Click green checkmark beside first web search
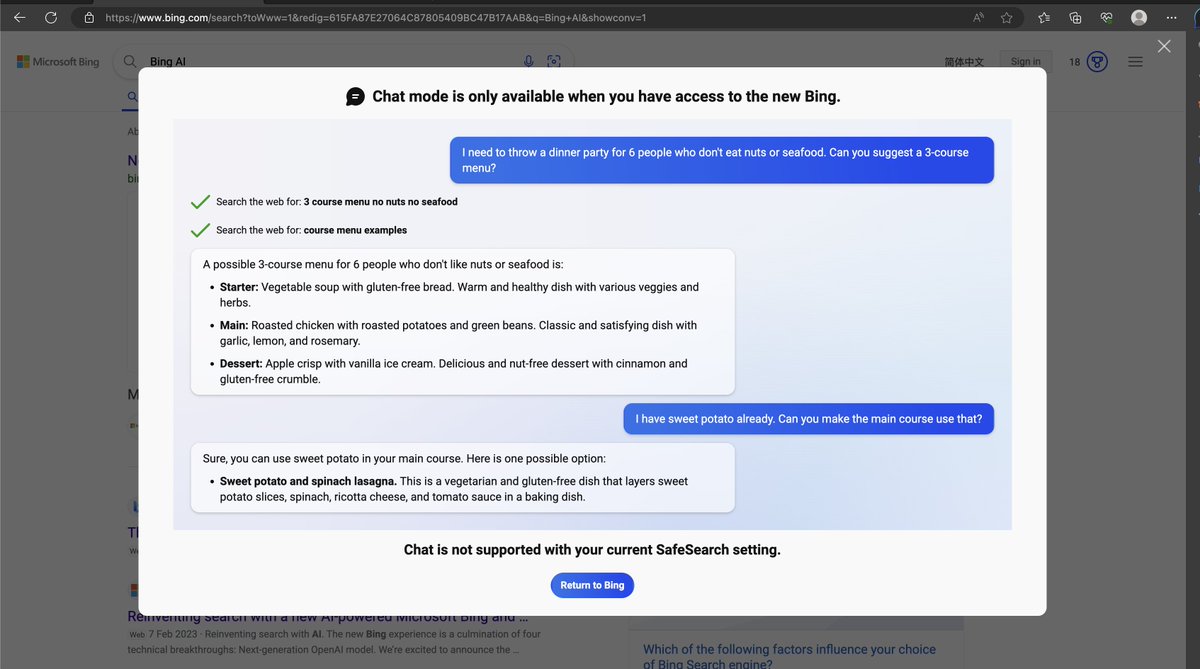Viewport: 1200px width, 669px height. pos(200,202)
